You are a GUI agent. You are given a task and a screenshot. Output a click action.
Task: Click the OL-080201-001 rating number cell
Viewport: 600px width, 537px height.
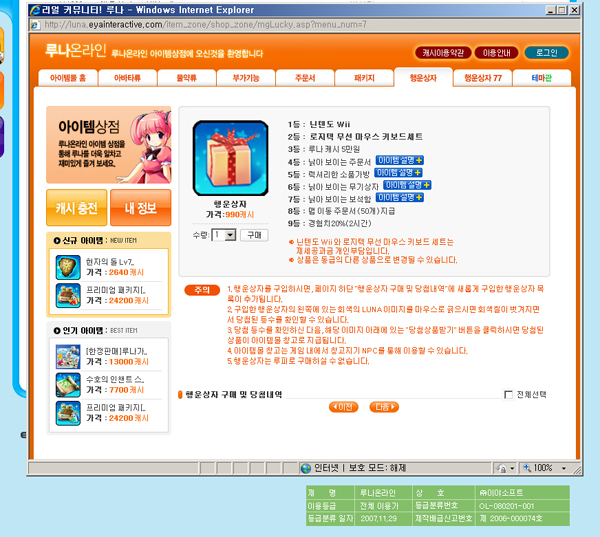point(523,506)
